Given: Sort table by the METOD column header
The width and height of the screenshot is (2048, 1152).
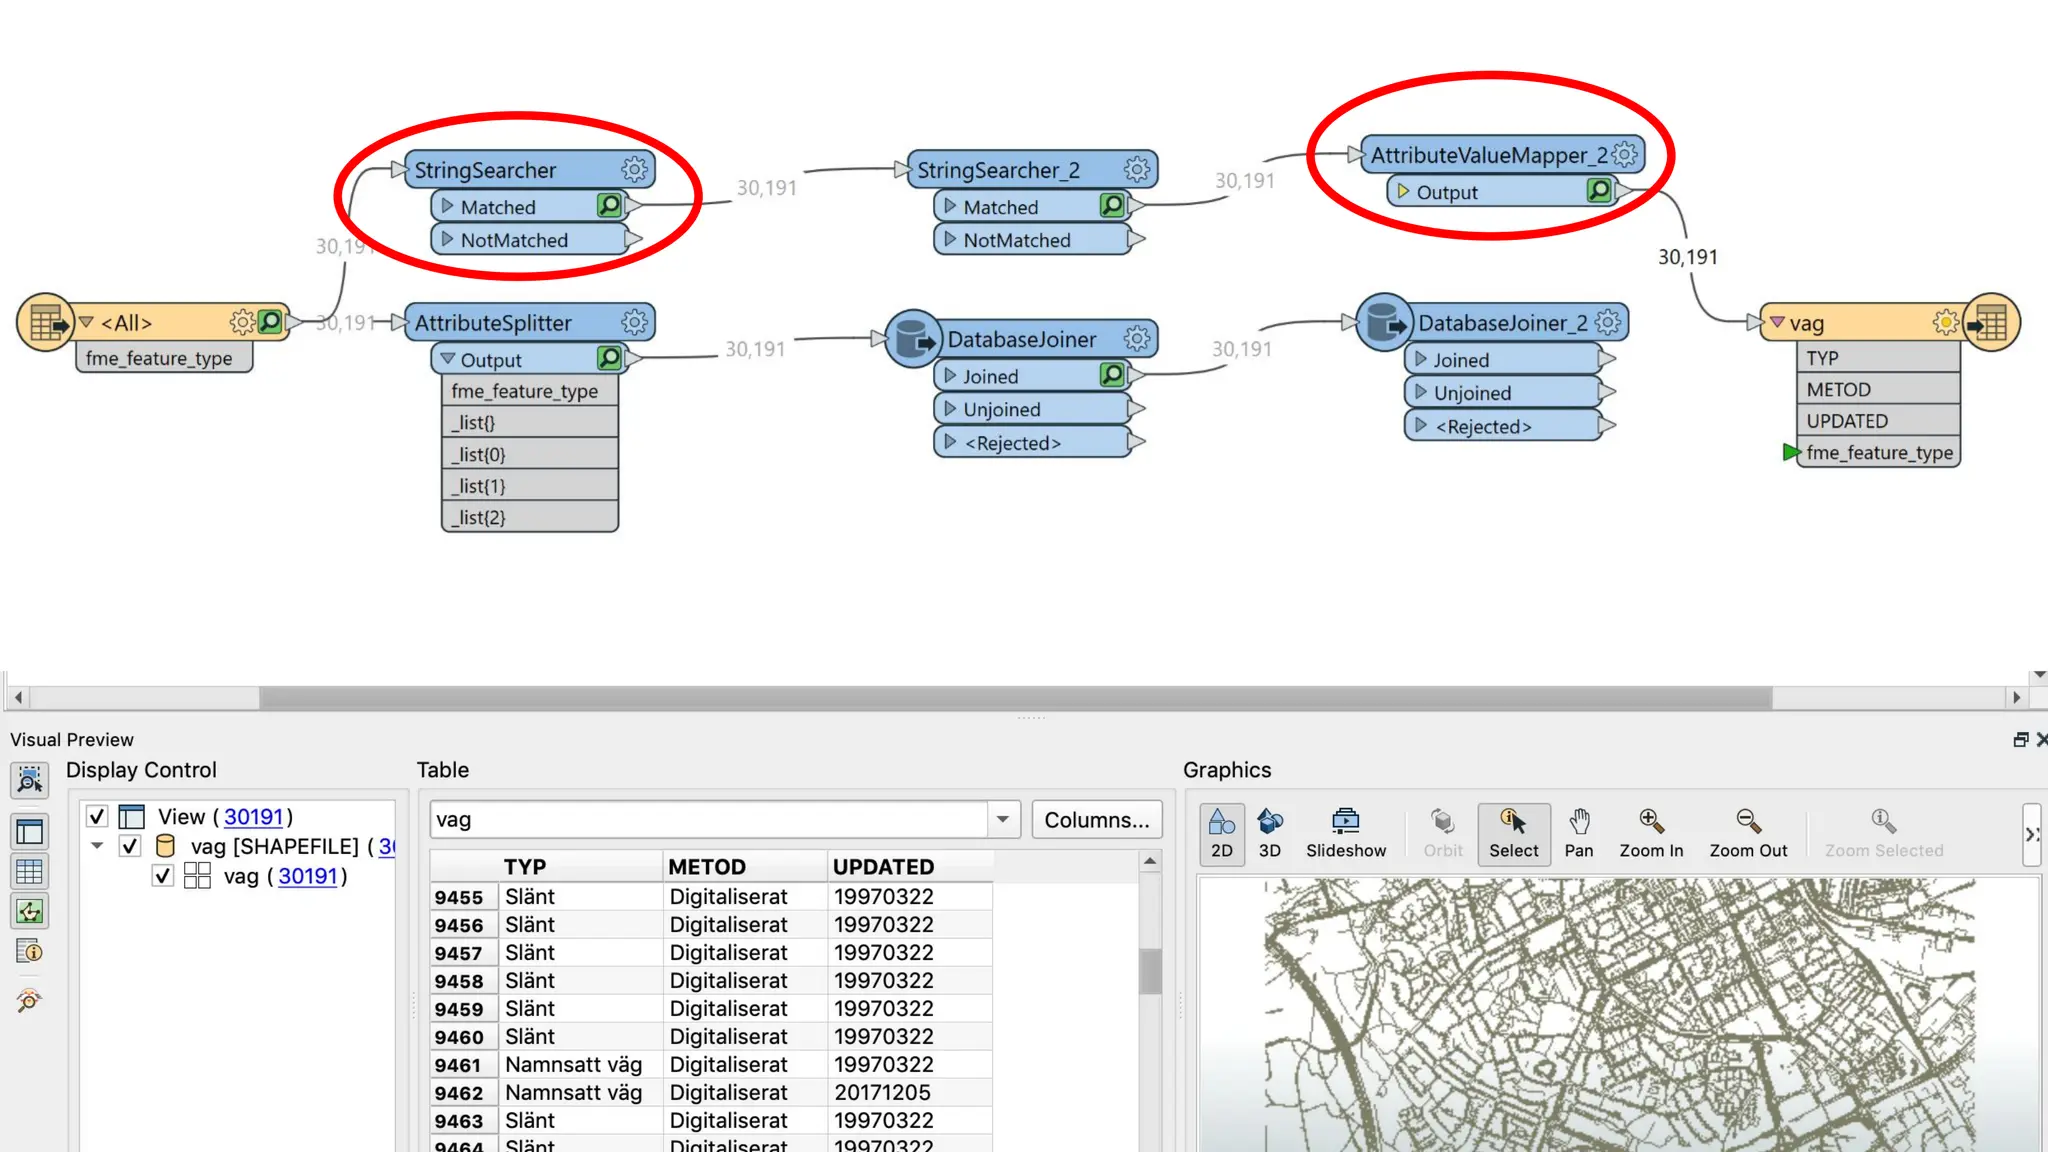Looking at the screenshot, I should (707, 866).
